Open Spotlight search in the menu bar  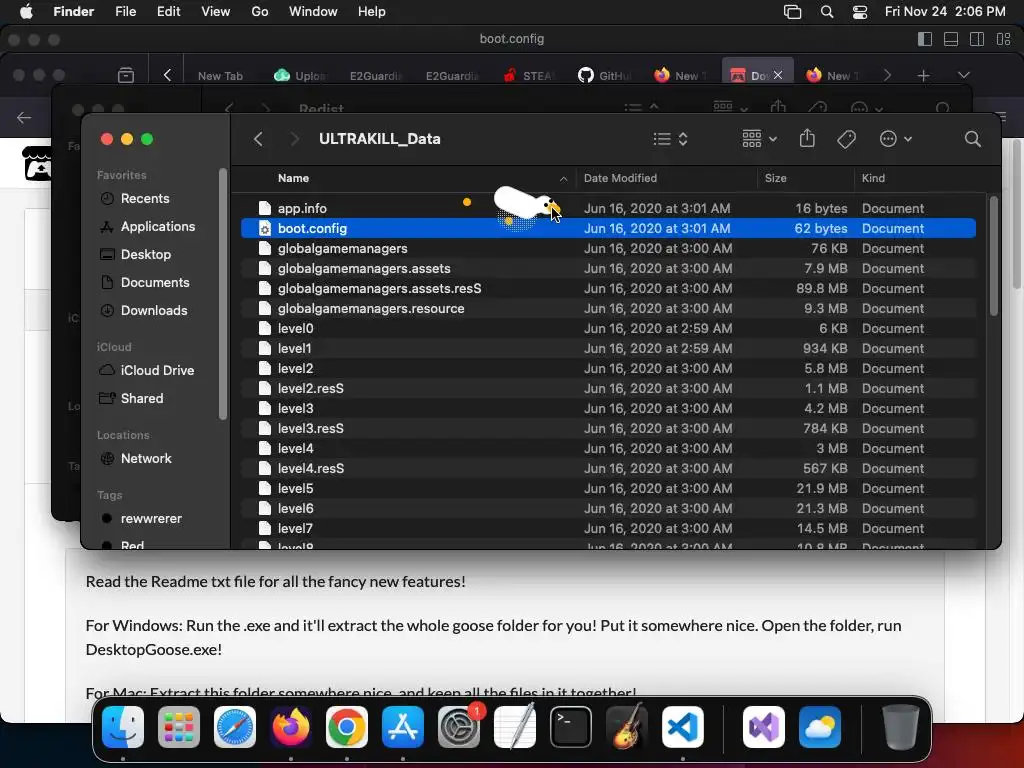coord(827,12)
